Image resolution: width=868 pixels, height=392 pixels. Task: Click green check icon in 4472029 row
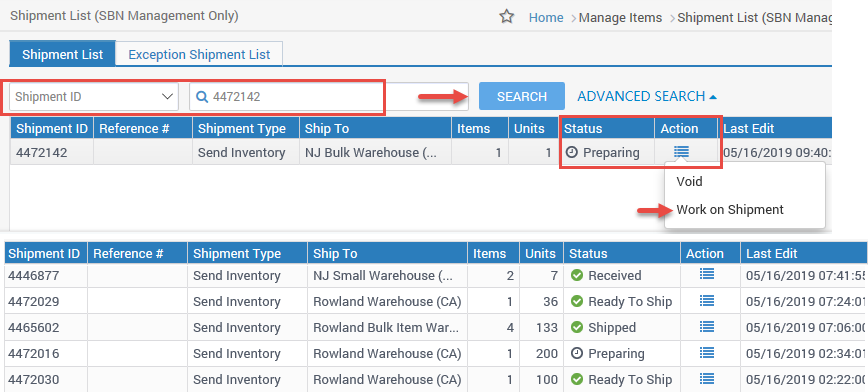[x=577, y=301]
